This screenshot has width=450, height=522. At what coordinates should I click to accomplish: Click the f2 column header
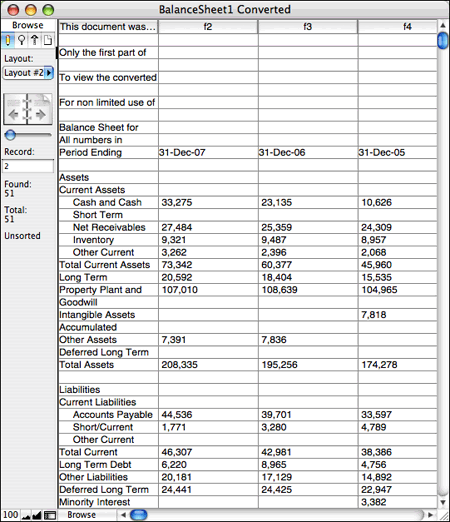(208, 27)
